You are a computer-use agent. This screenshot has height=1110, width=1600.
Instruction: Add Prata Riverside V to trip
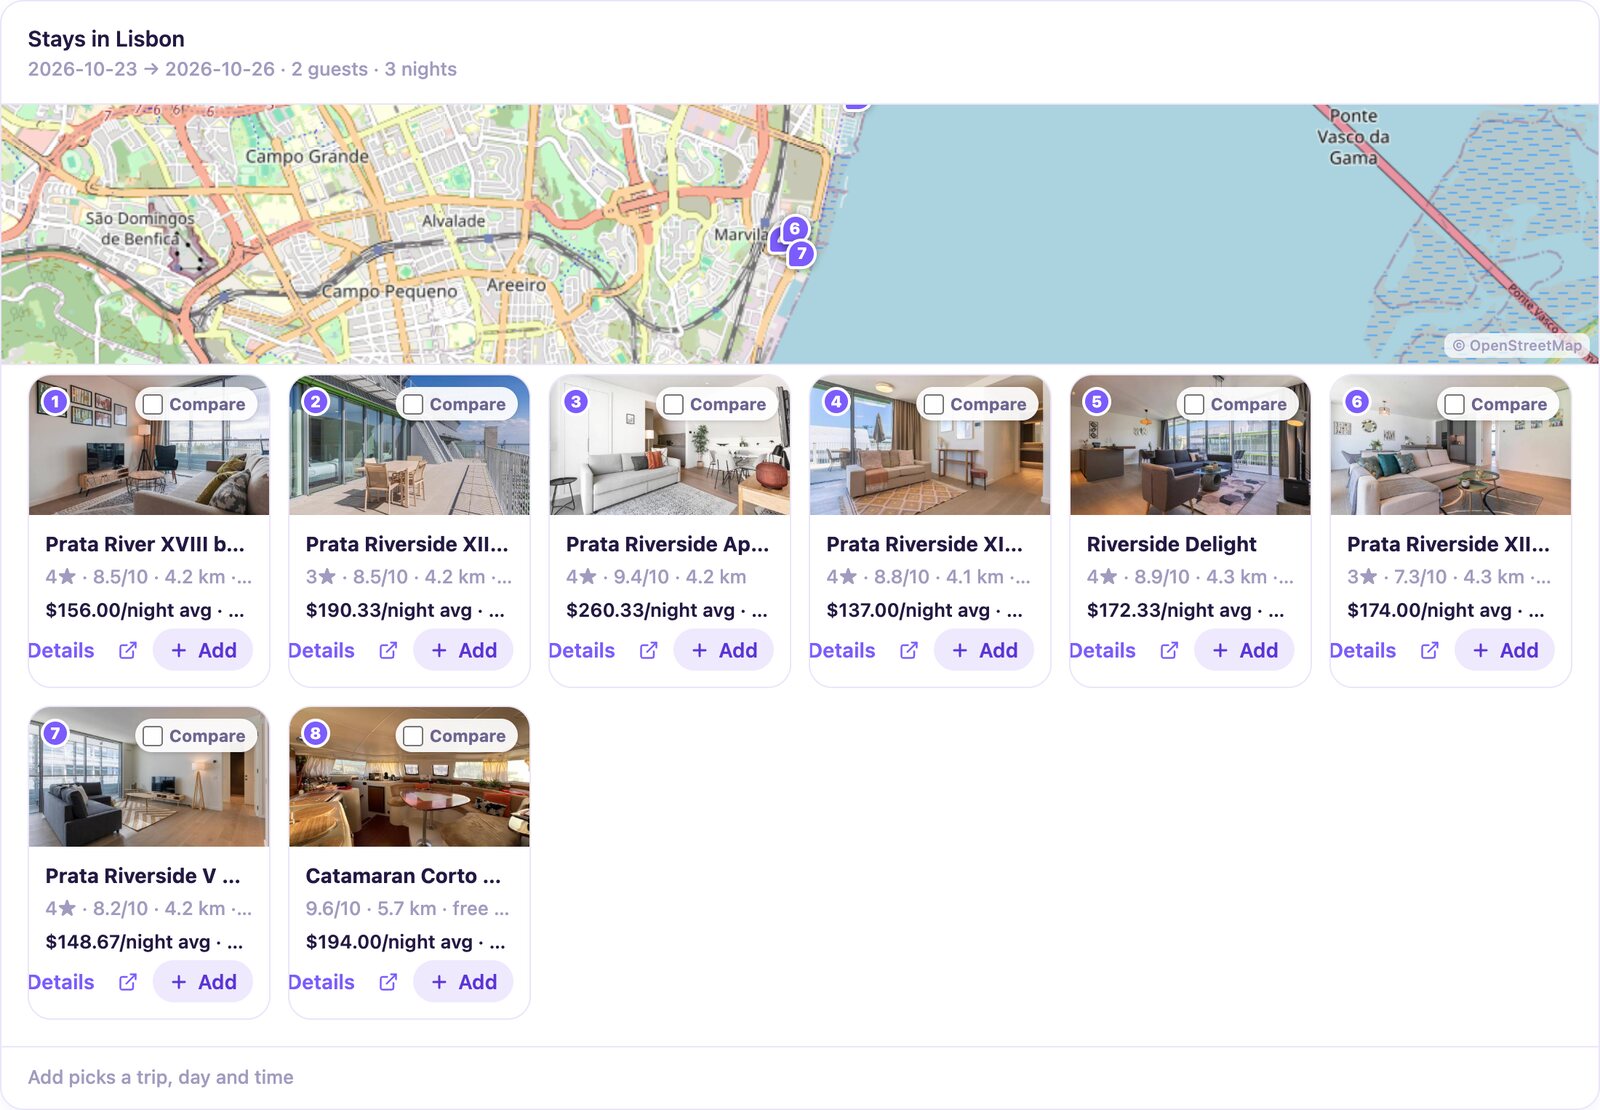203,982
